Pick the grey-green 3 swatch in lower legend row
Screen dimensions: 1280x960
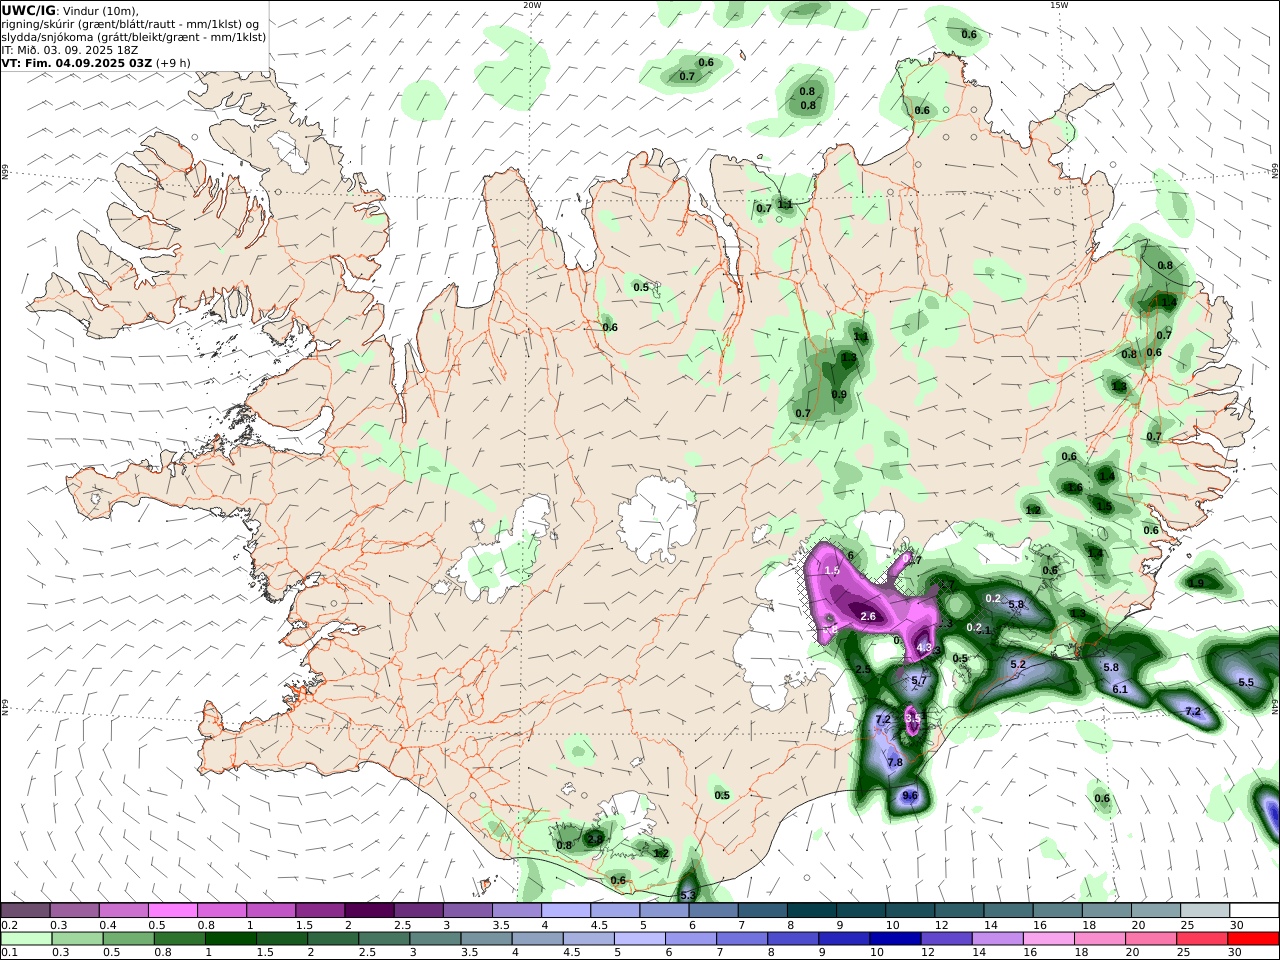(x=437, y=939)
